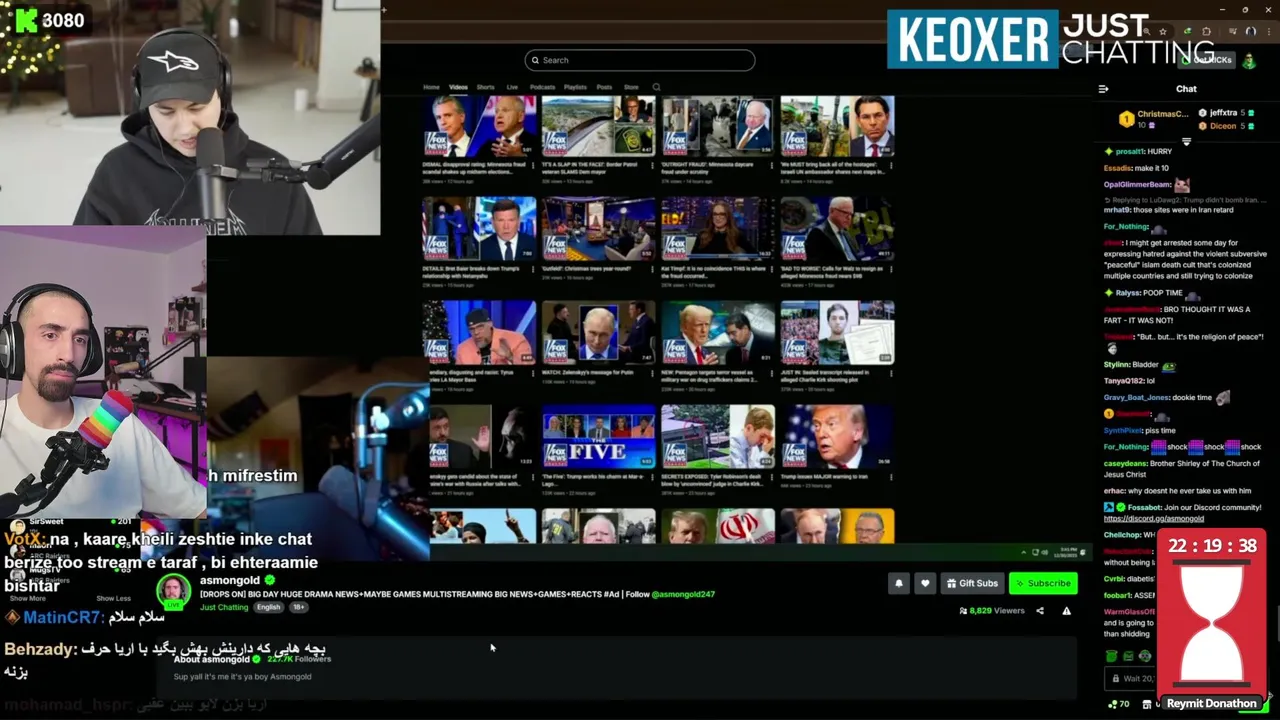The image size is (1280, 720).
Task: Select the Videos channel tab
Action: (458, 87)
